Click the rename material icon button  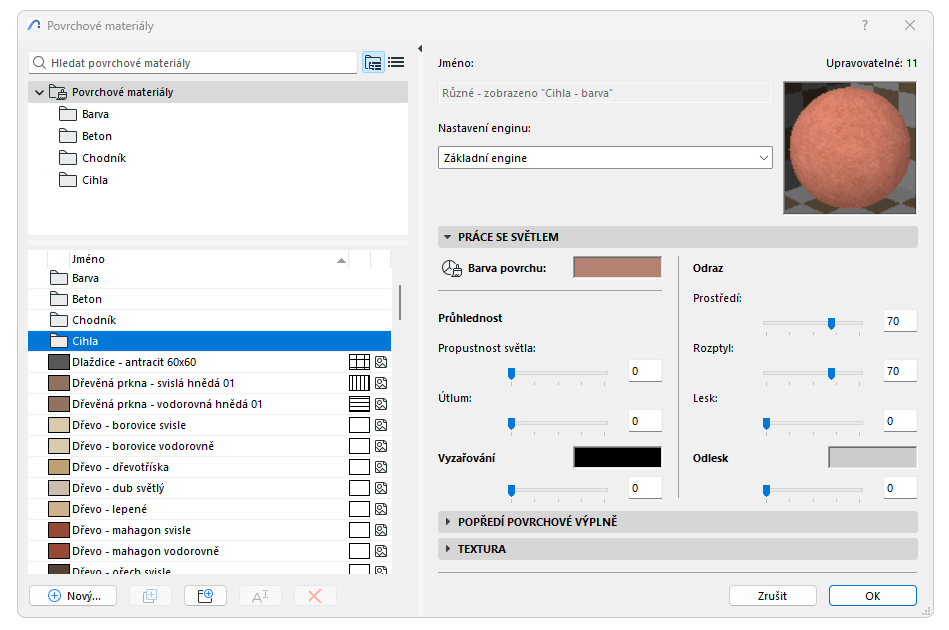[260, 596]
